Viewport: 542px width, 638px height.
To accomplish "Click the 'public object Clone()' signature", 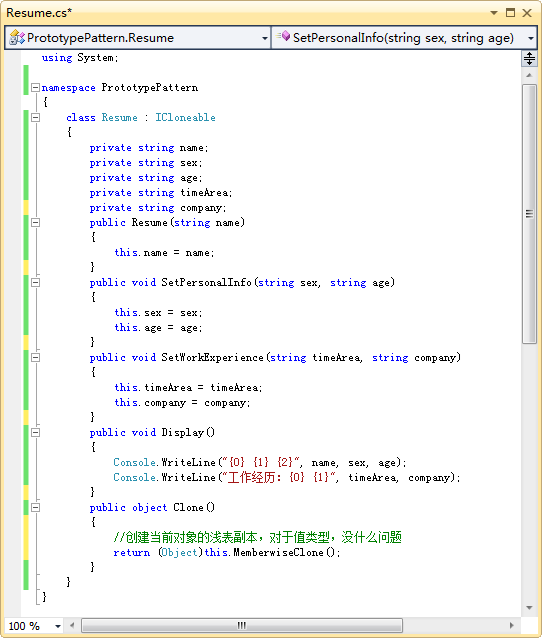I will tap(152, 507).
